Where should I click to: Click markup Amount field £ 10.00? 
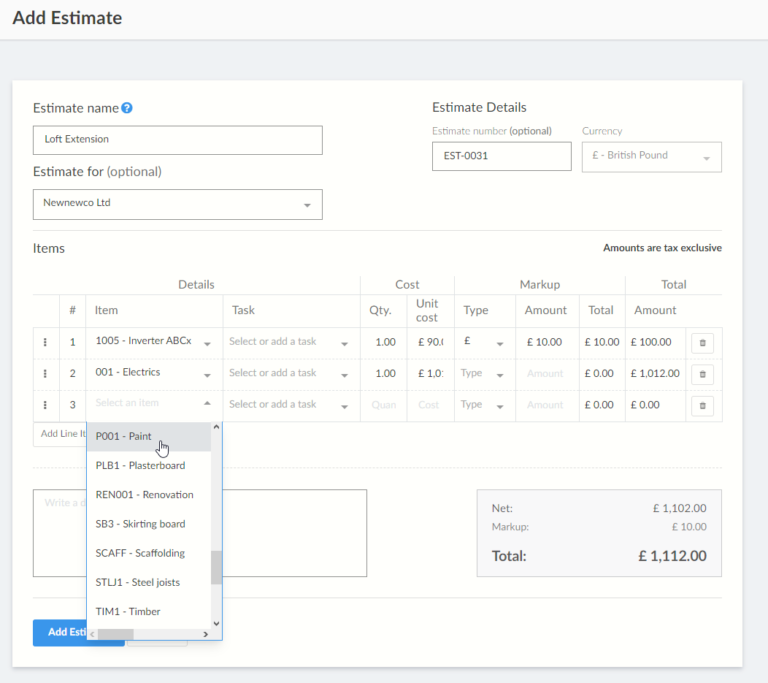pyautogui.click(x=547, y=342)
